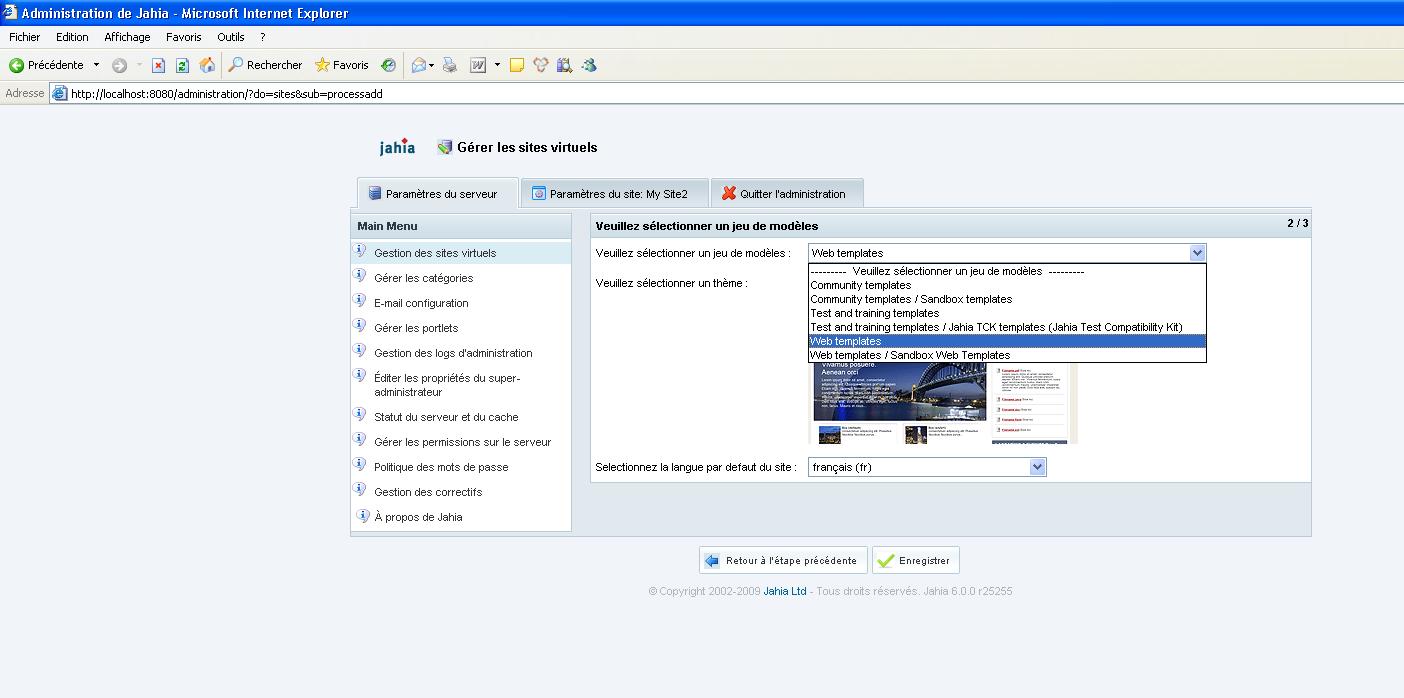Open the Fichier menu
This screenshot has width=1404, height=698.
point(25,37)
